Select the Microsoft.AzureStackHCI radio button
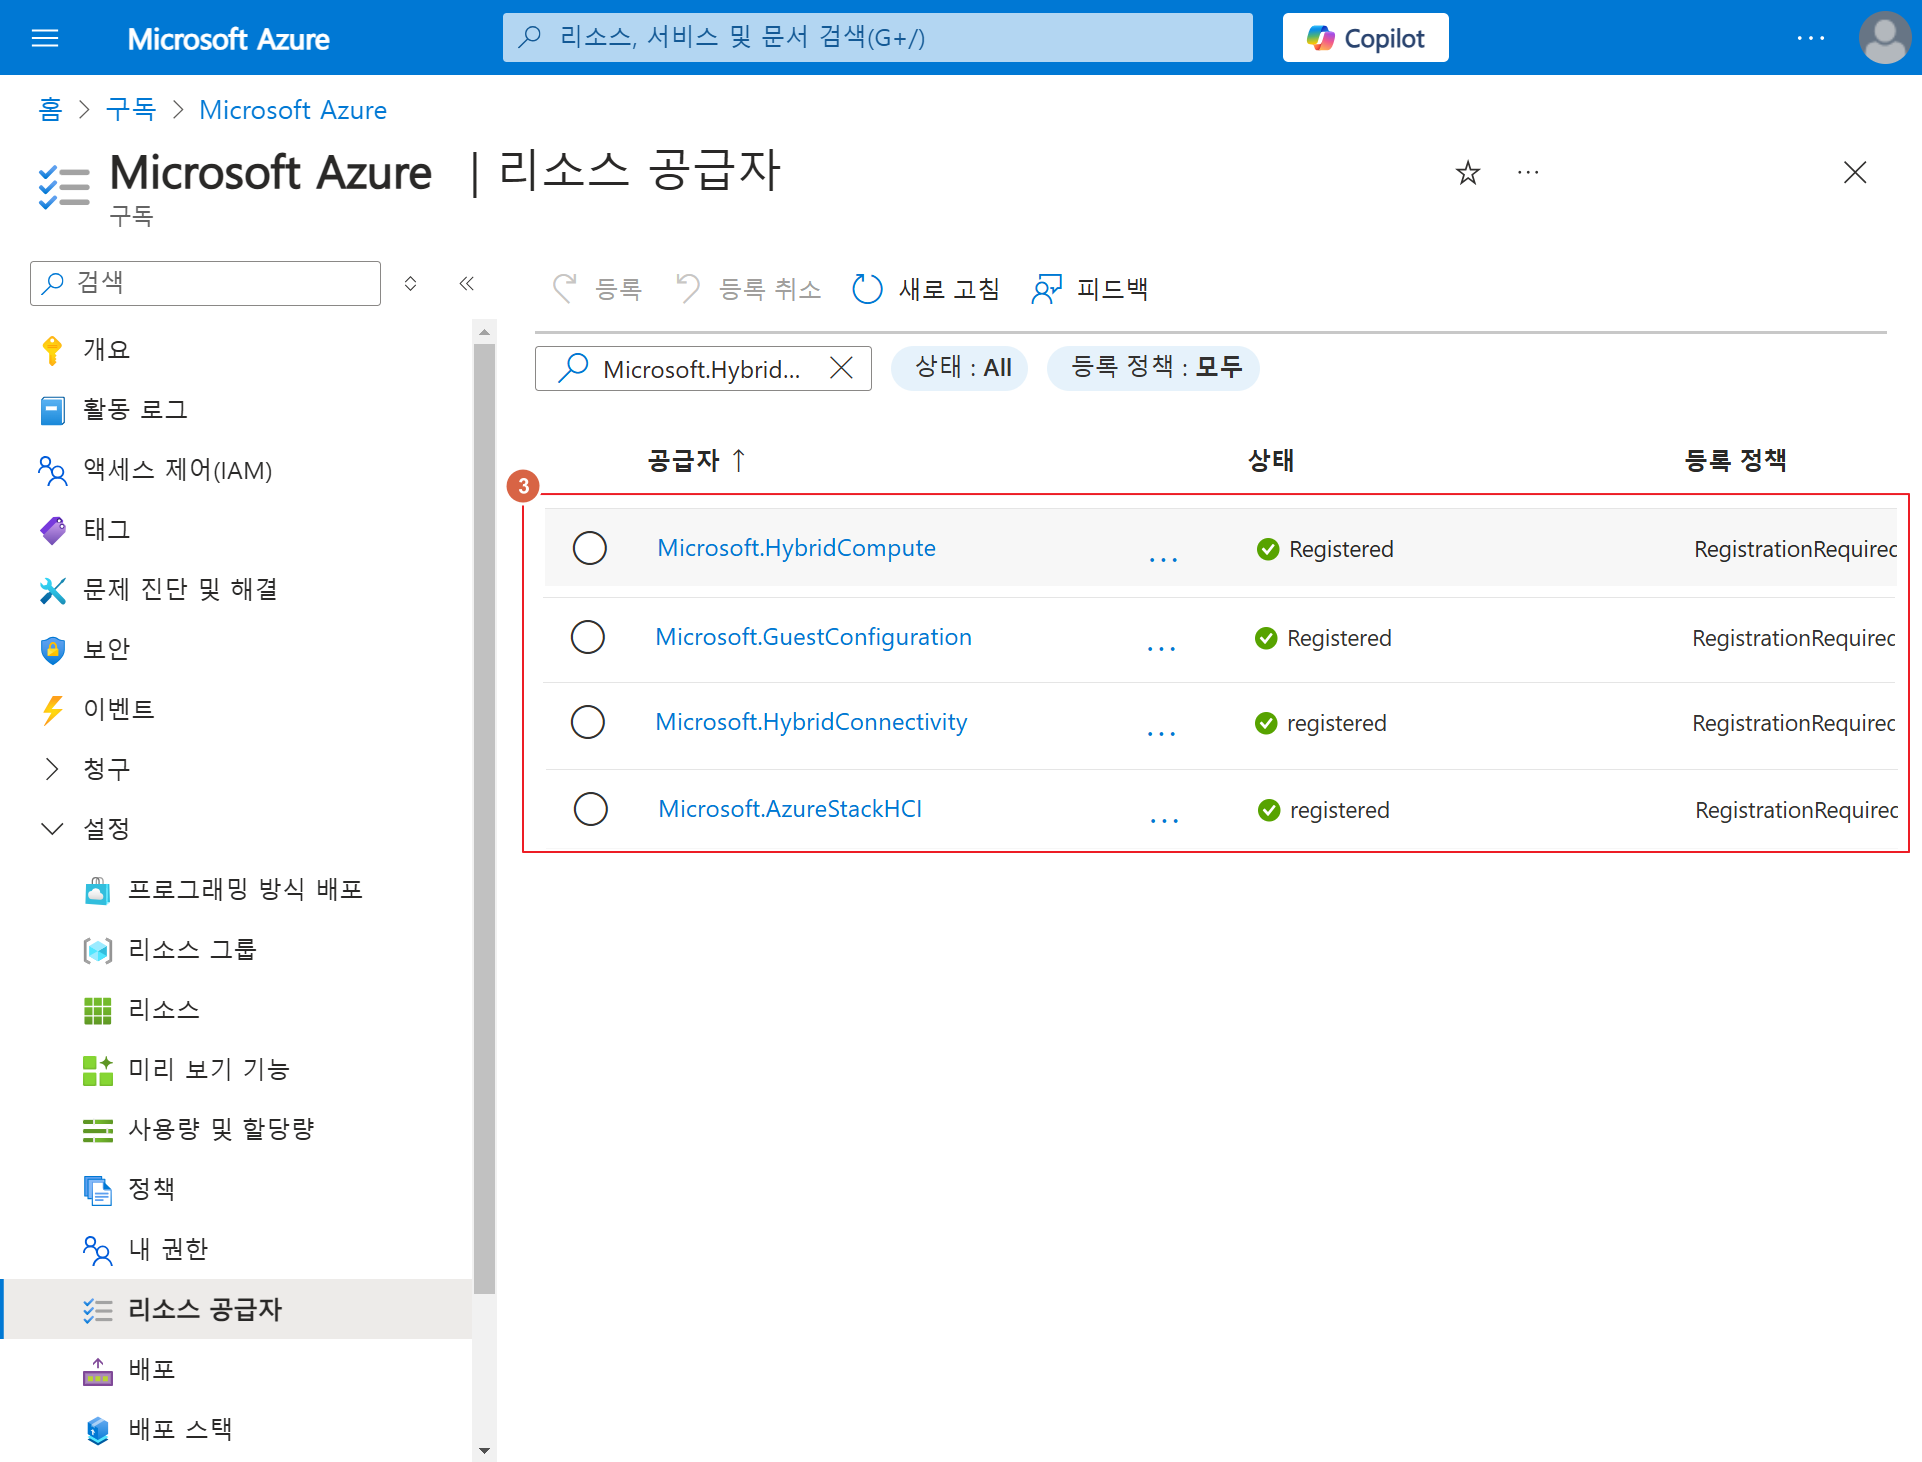Viewport: 1922px width, 1462px height. (x=591, y=809)
